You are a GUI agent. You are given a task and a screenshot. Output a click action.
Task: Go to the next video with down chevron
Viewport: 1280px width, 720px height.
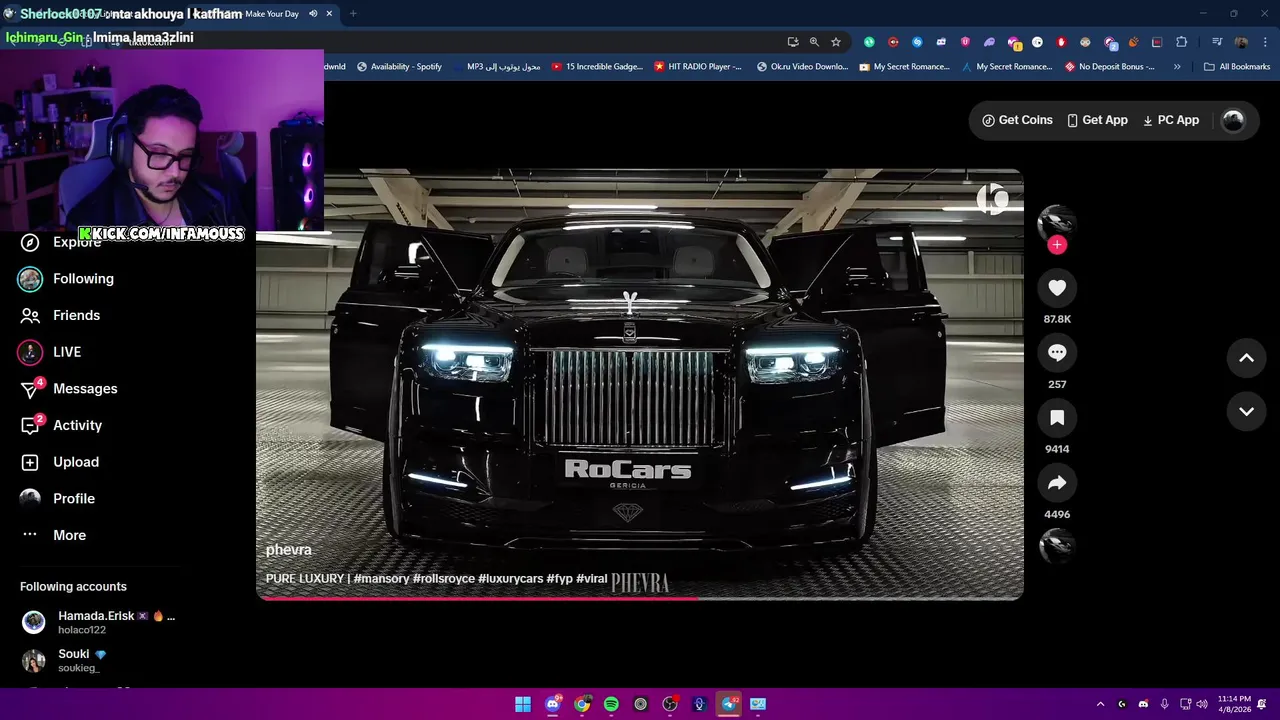point(1246,411)
